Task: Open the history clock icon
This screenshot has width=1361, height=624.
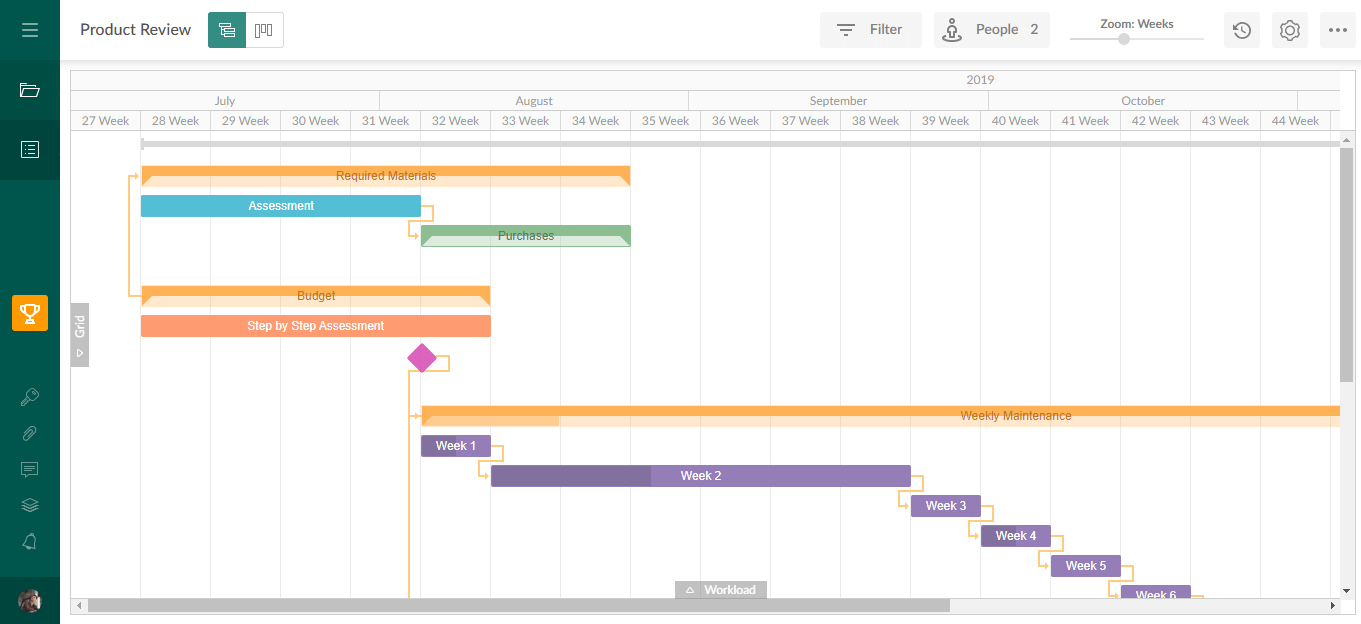Action: click(x=1242, y=30)
